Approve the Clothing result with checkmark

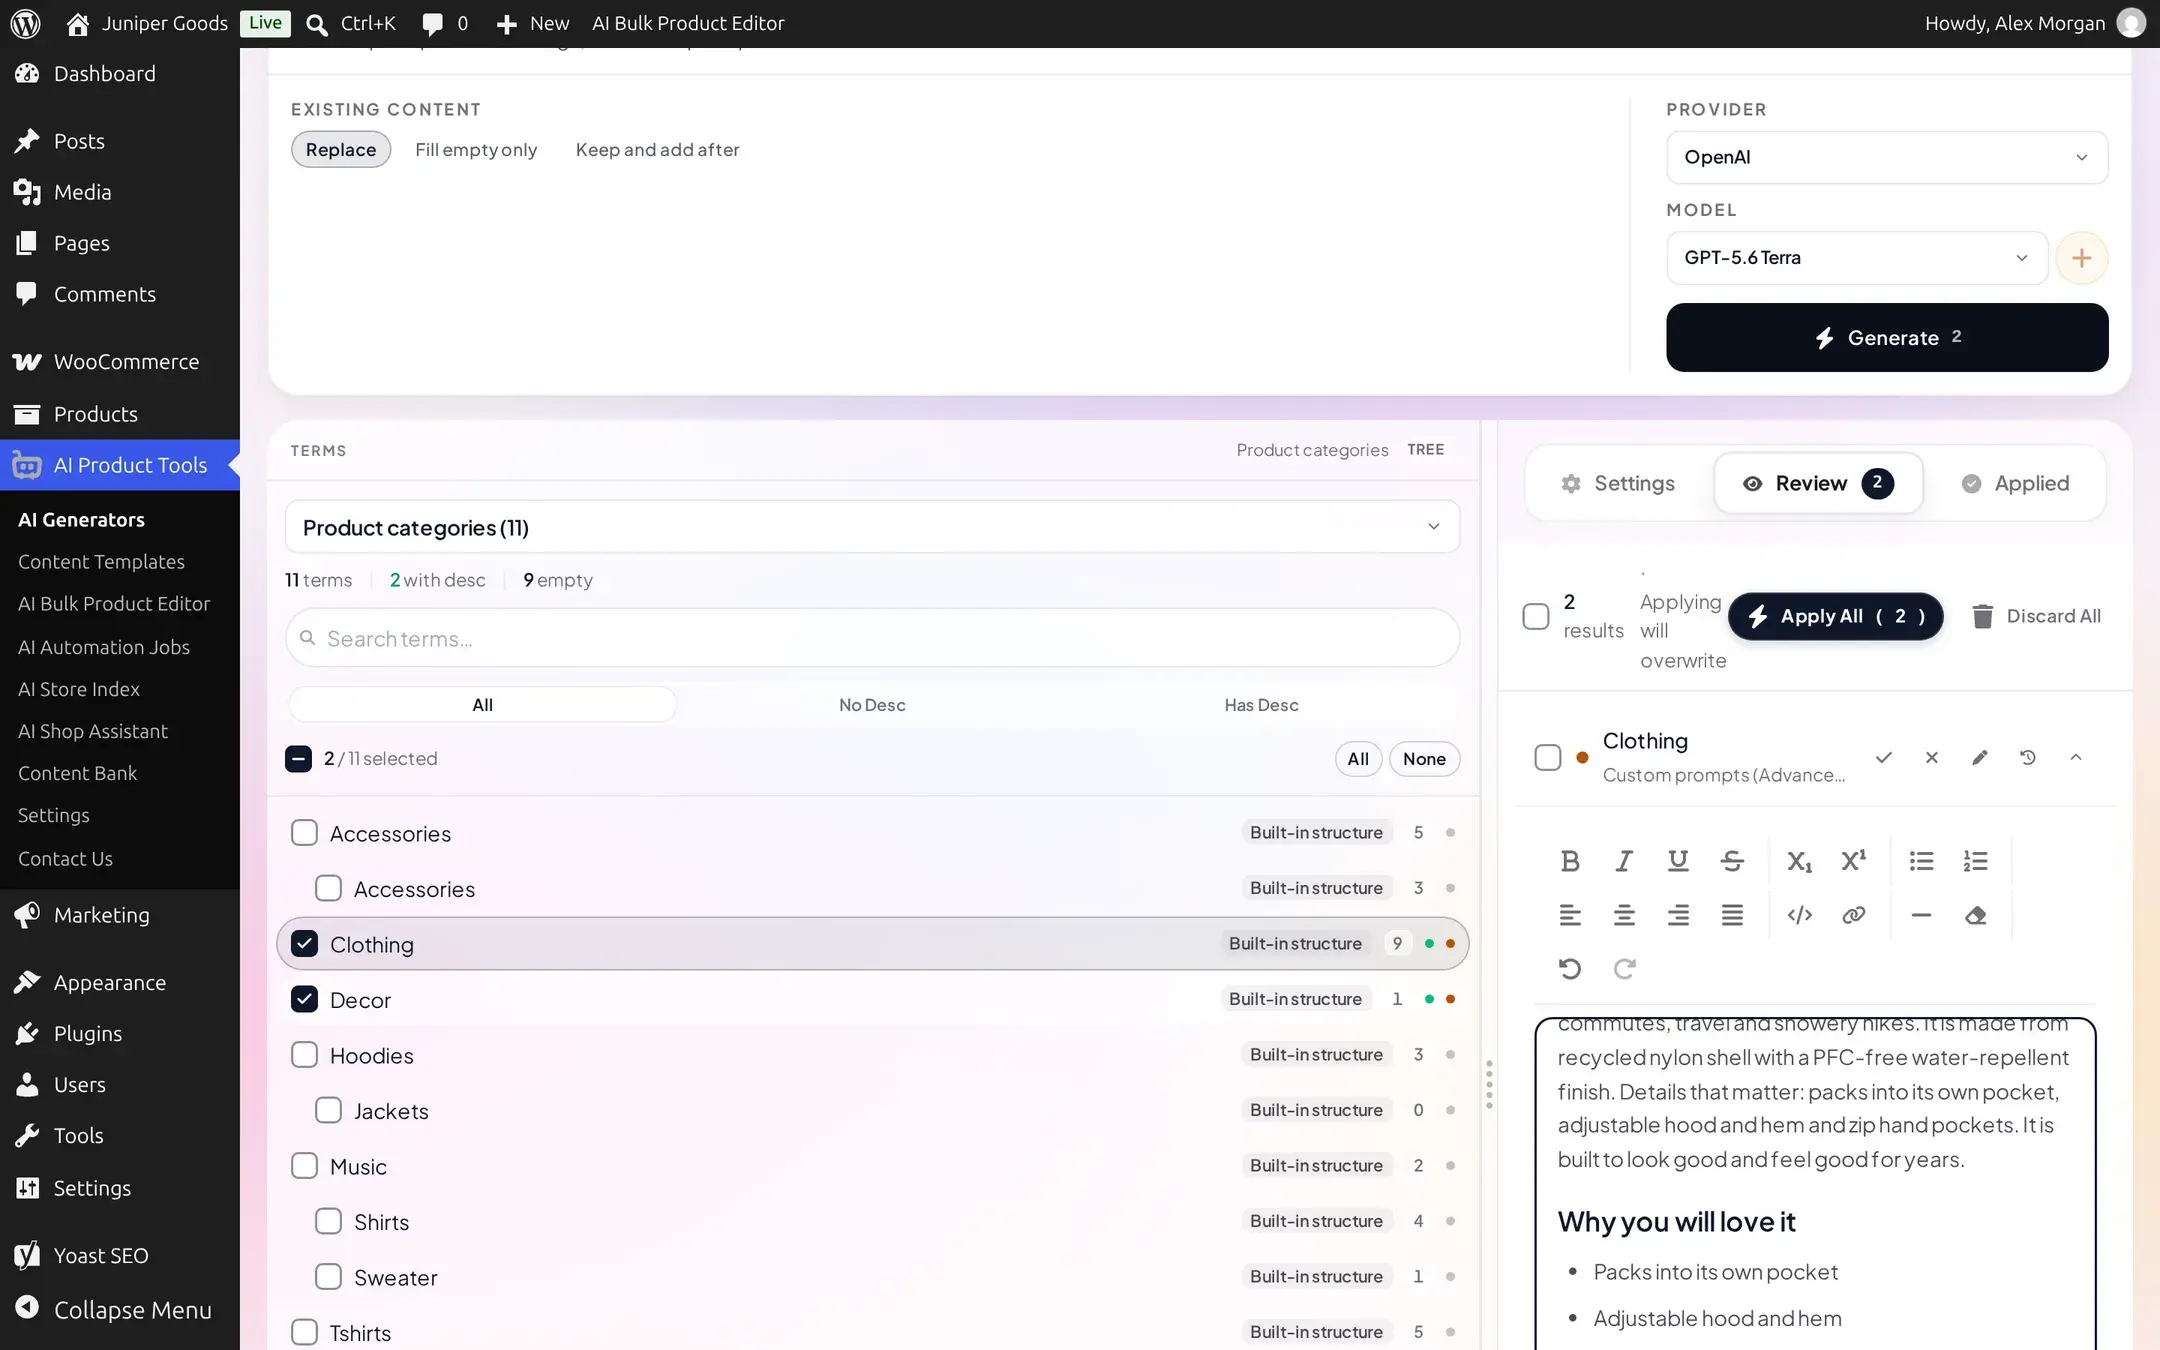point(1883,758)
